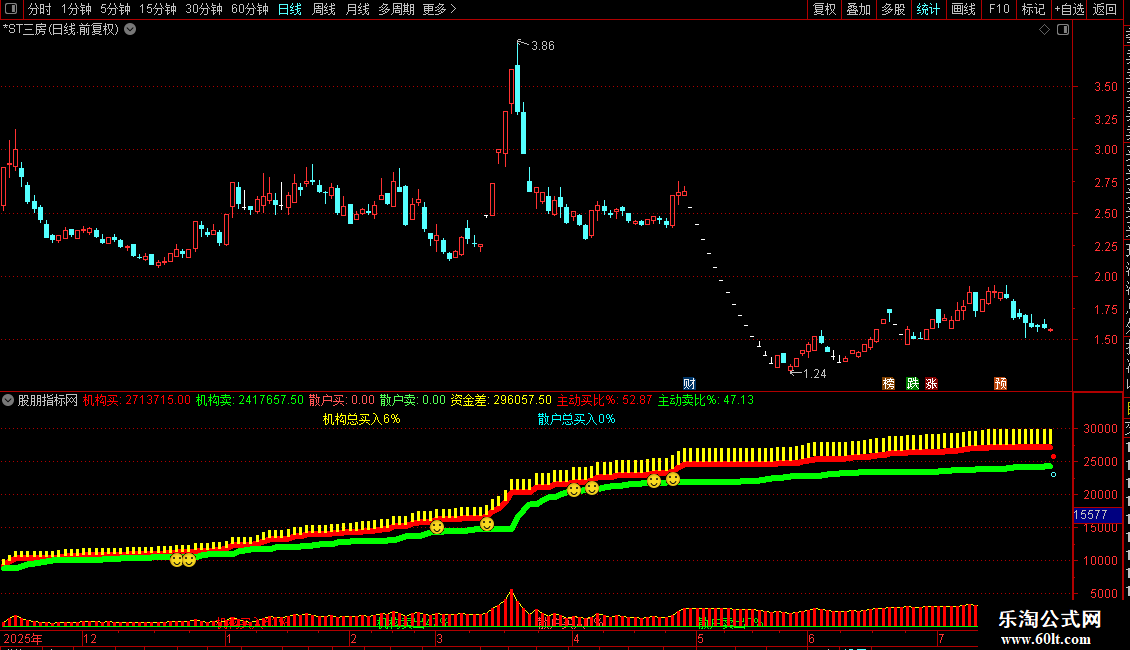1130x650 pixels.
Task: Switch to the 分时 intraday view
Action: [40, 9]
